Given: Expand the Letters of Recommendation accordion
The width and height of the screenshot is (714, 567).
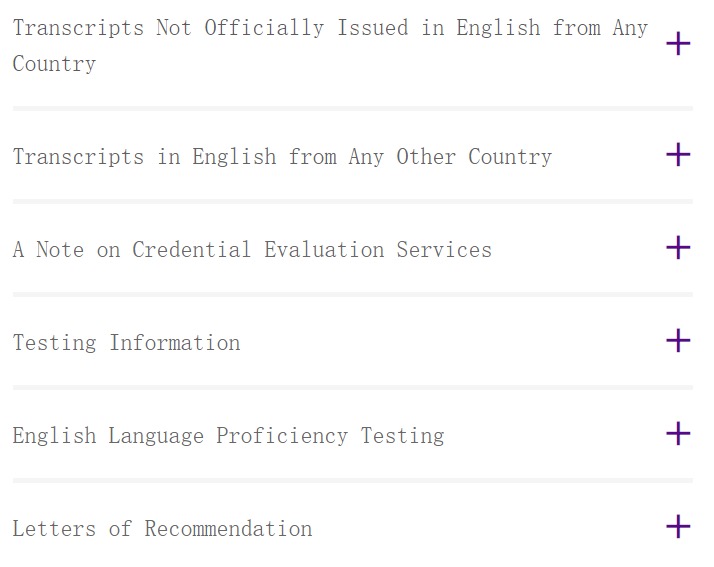Looking at the screenshot, I should pos(678,526).
